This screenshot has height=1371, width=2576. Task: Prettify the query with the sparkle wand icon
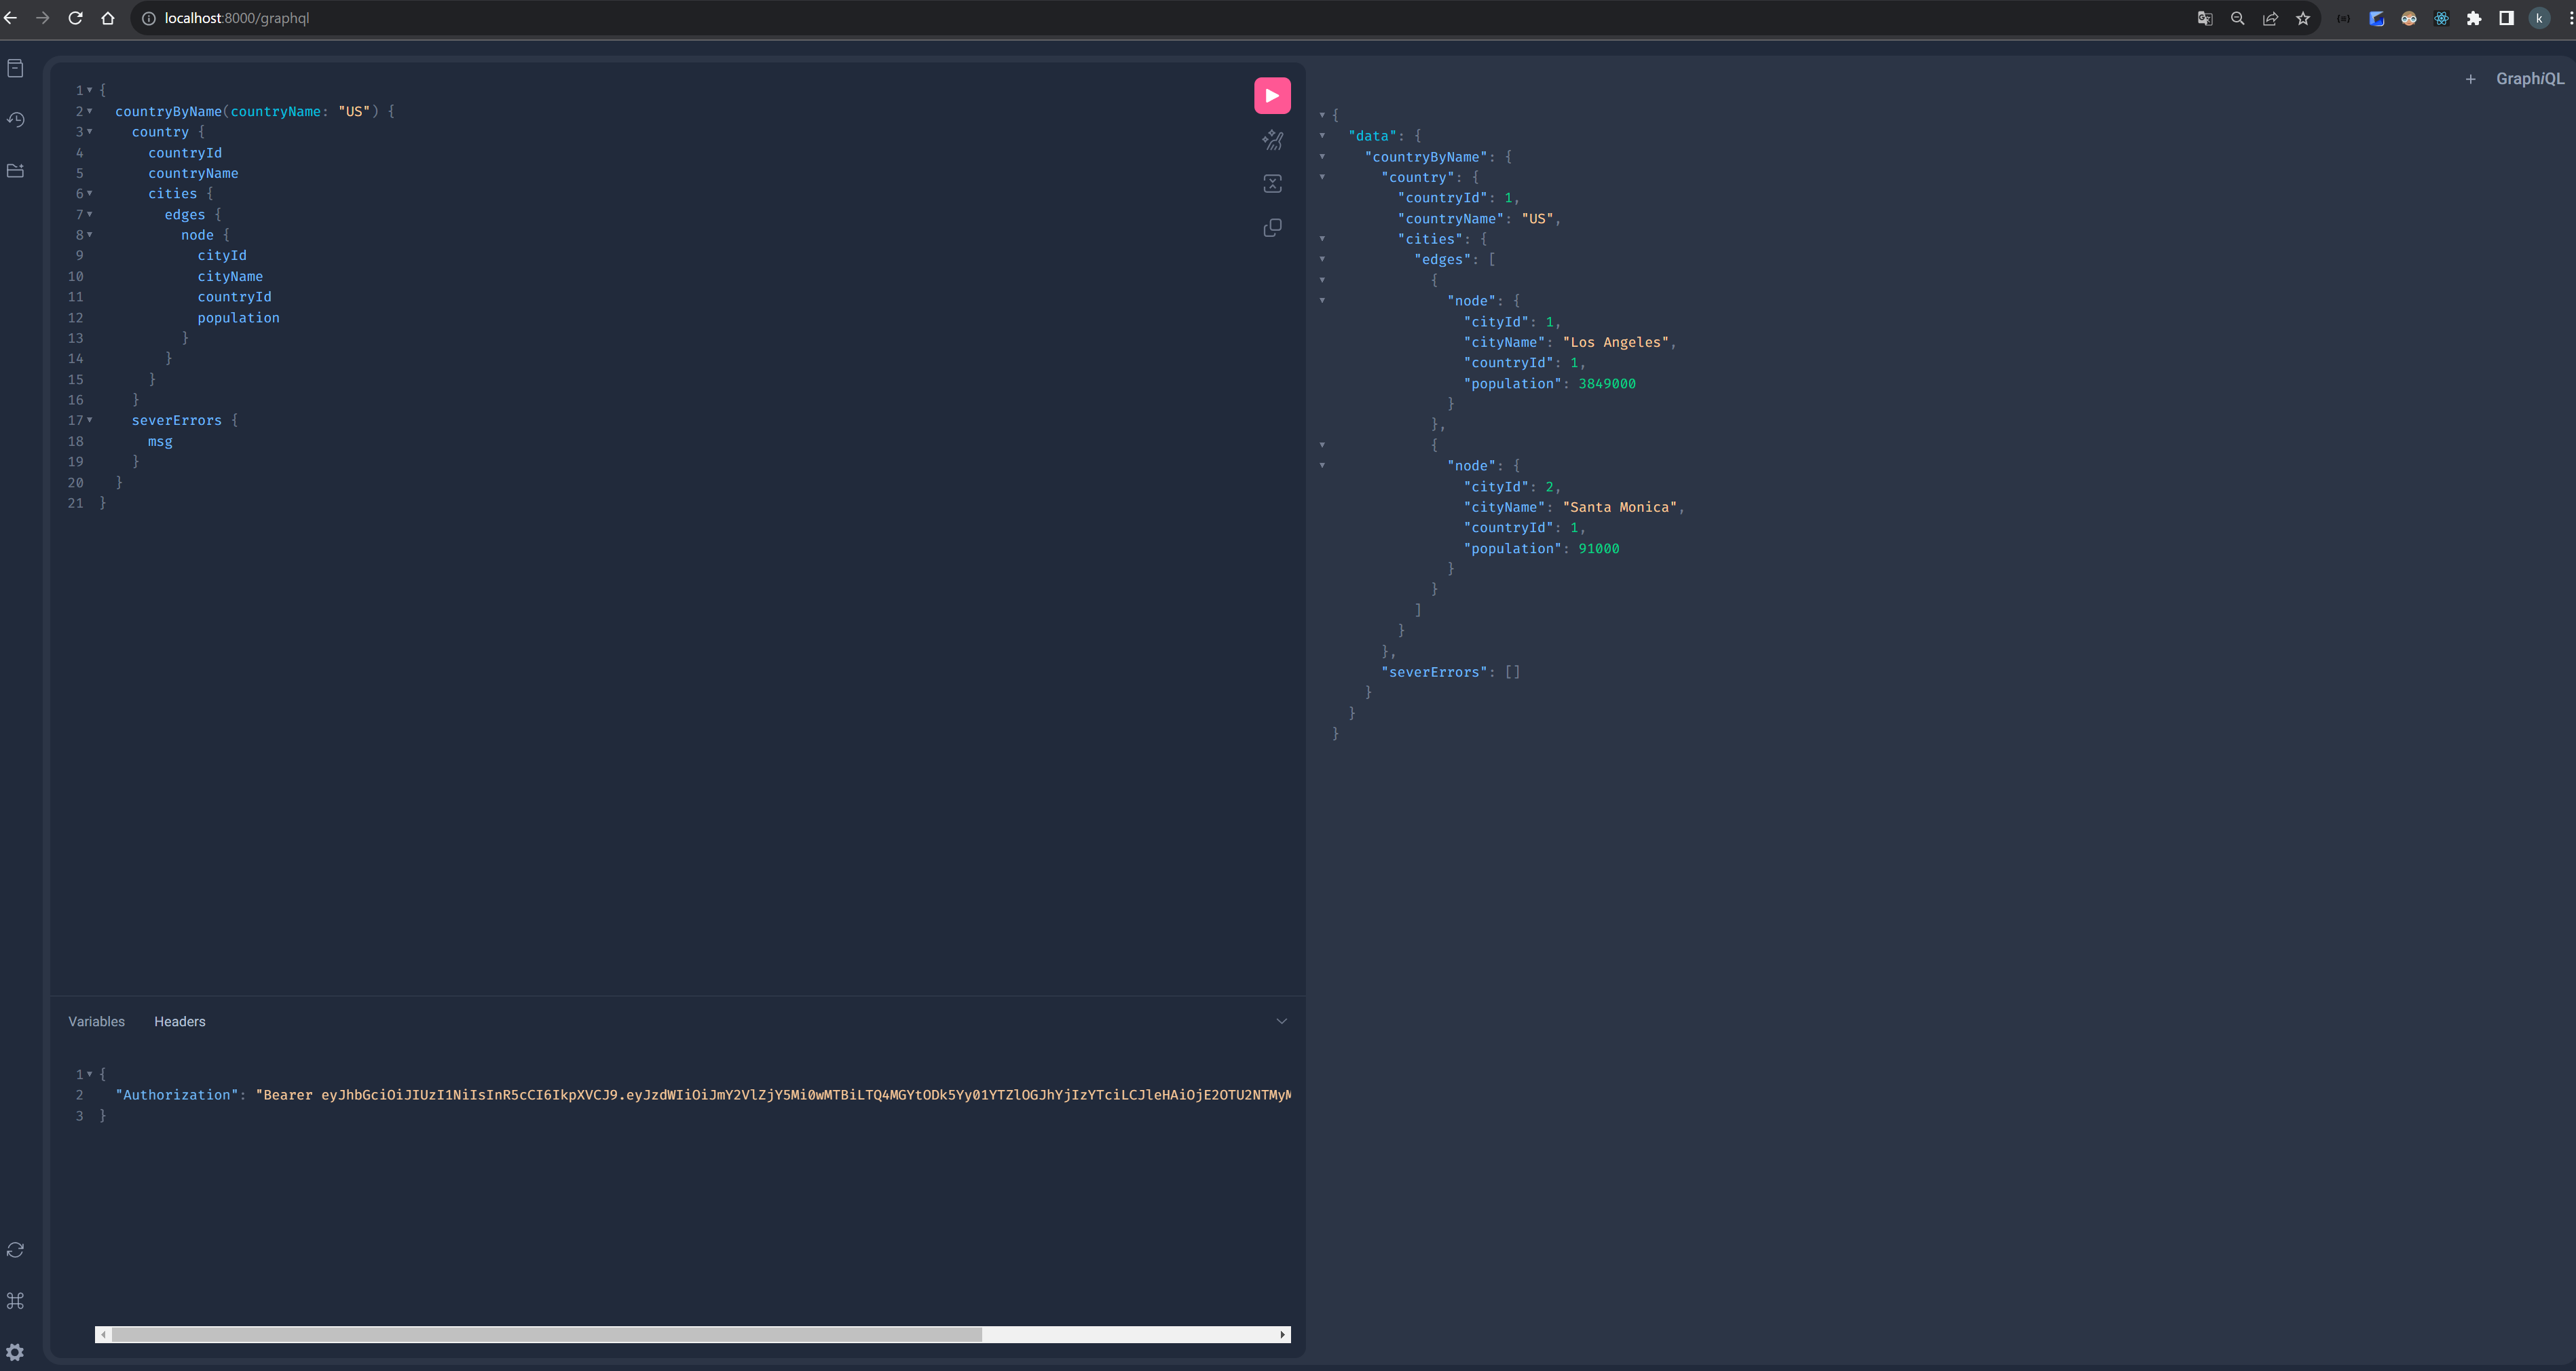[x=1272, y=140]
